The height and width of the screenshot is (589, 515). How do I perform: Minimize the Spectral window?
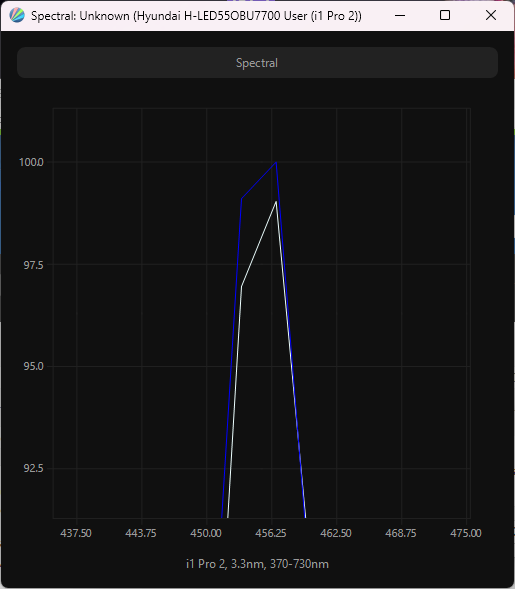[400, 15]
